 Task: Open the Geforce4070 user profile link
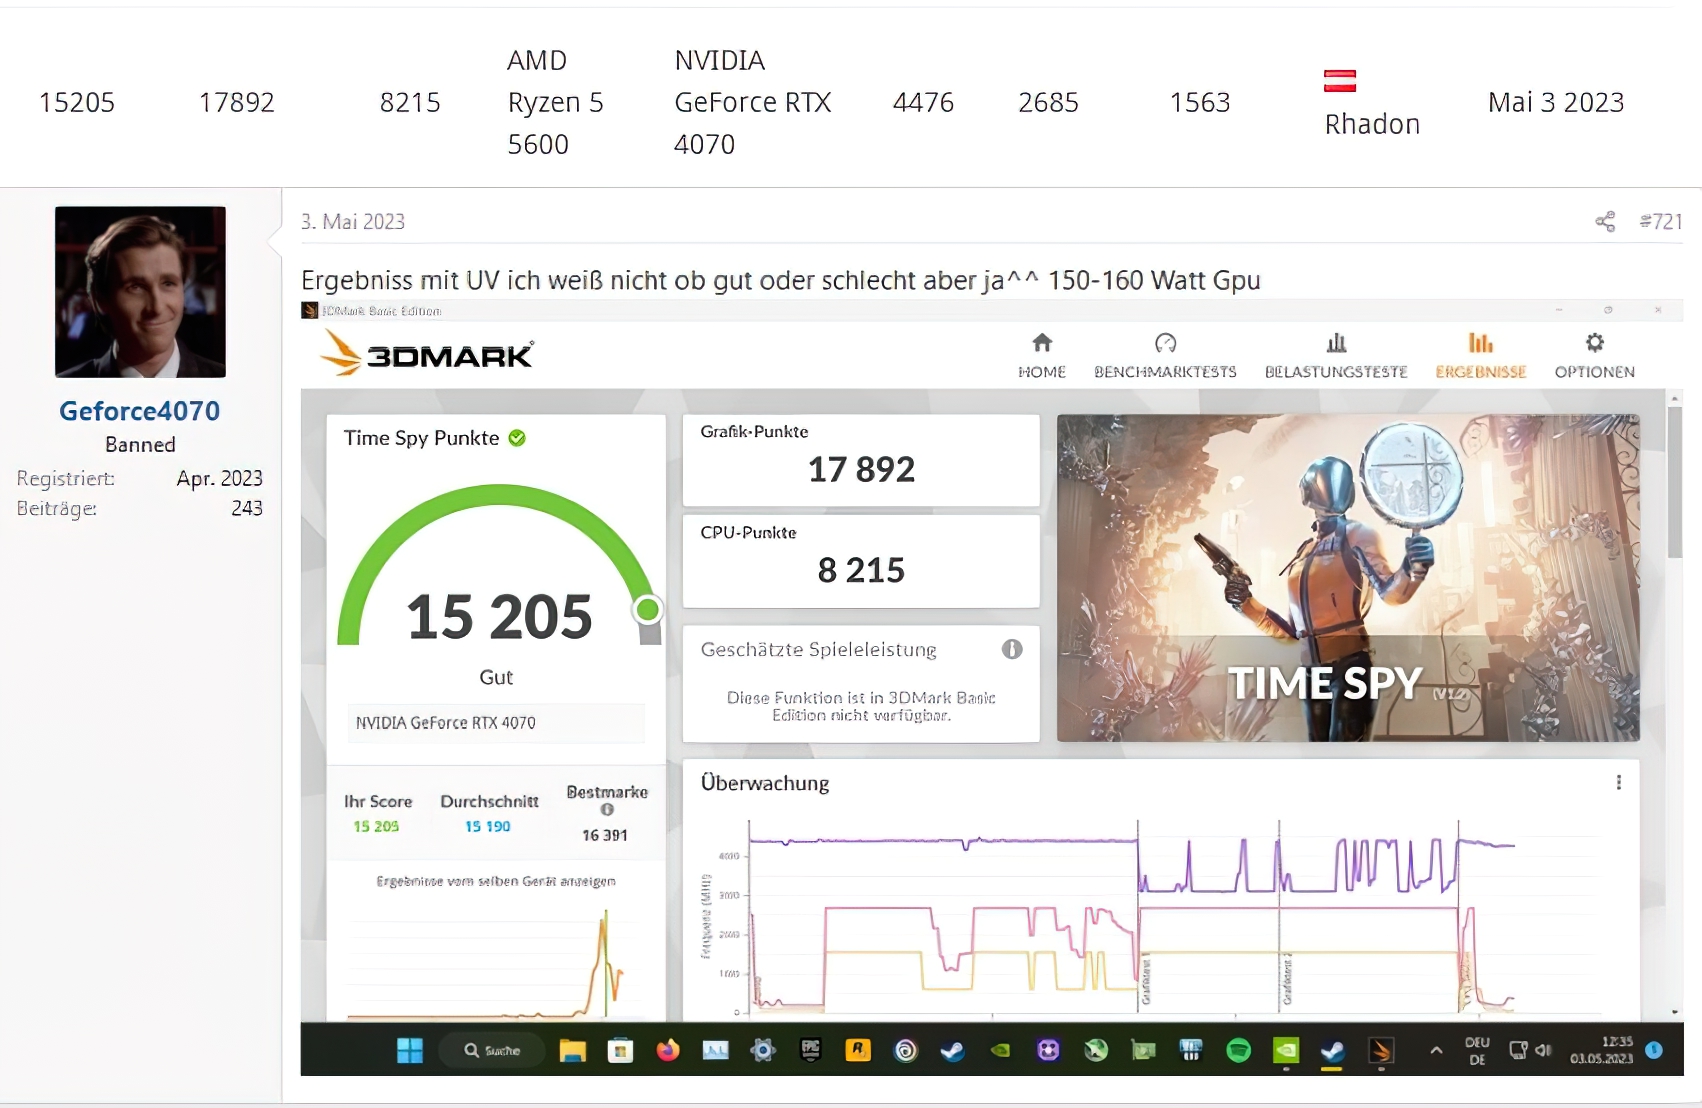(140, 411)
